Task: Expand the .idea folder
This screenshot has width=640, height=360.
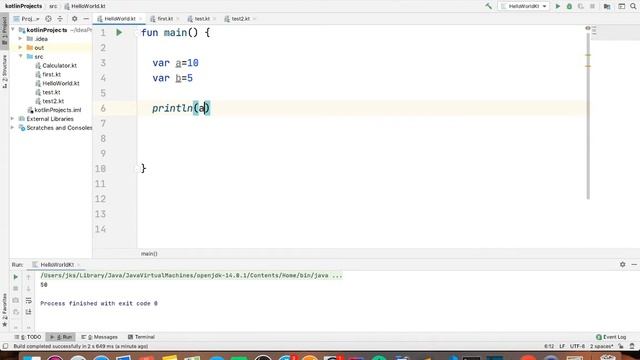Action: pyautogui.click(x=20, y=39)
